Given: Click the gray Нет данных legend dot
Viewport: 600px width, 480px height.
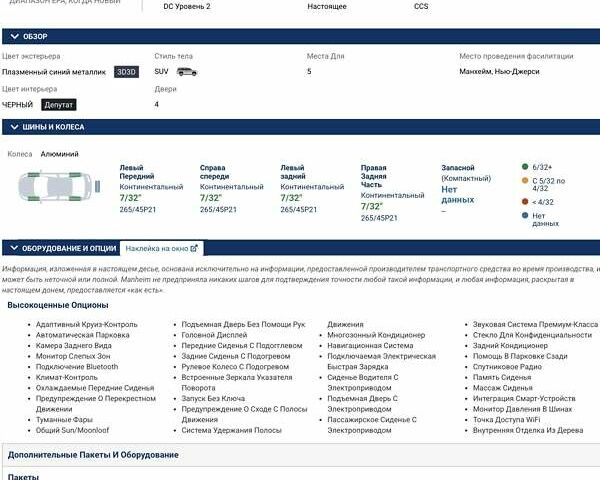Looking at the screenshot, I should 525,215.
